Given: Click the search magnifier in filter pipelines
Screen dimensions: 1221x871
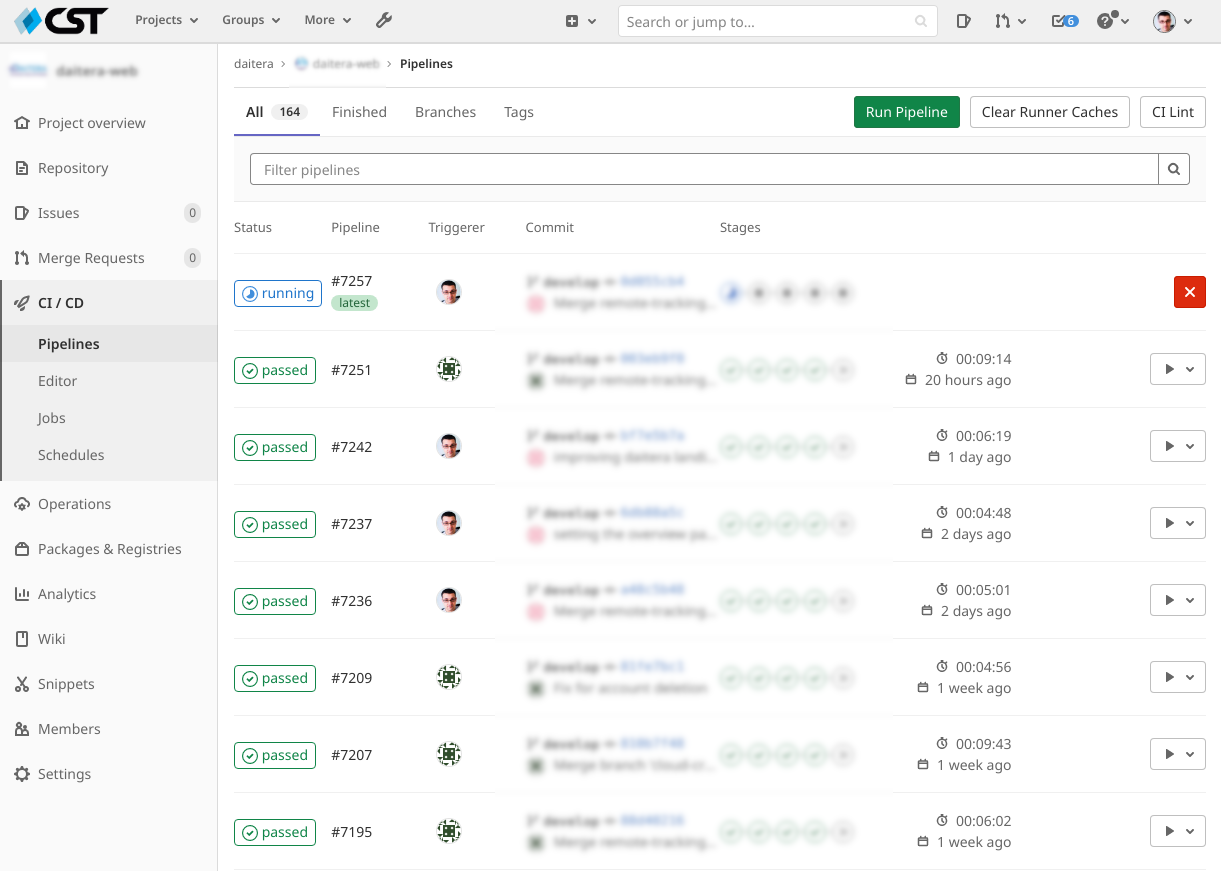Looking at the screenshot, I should click(x=1174, y=170).
